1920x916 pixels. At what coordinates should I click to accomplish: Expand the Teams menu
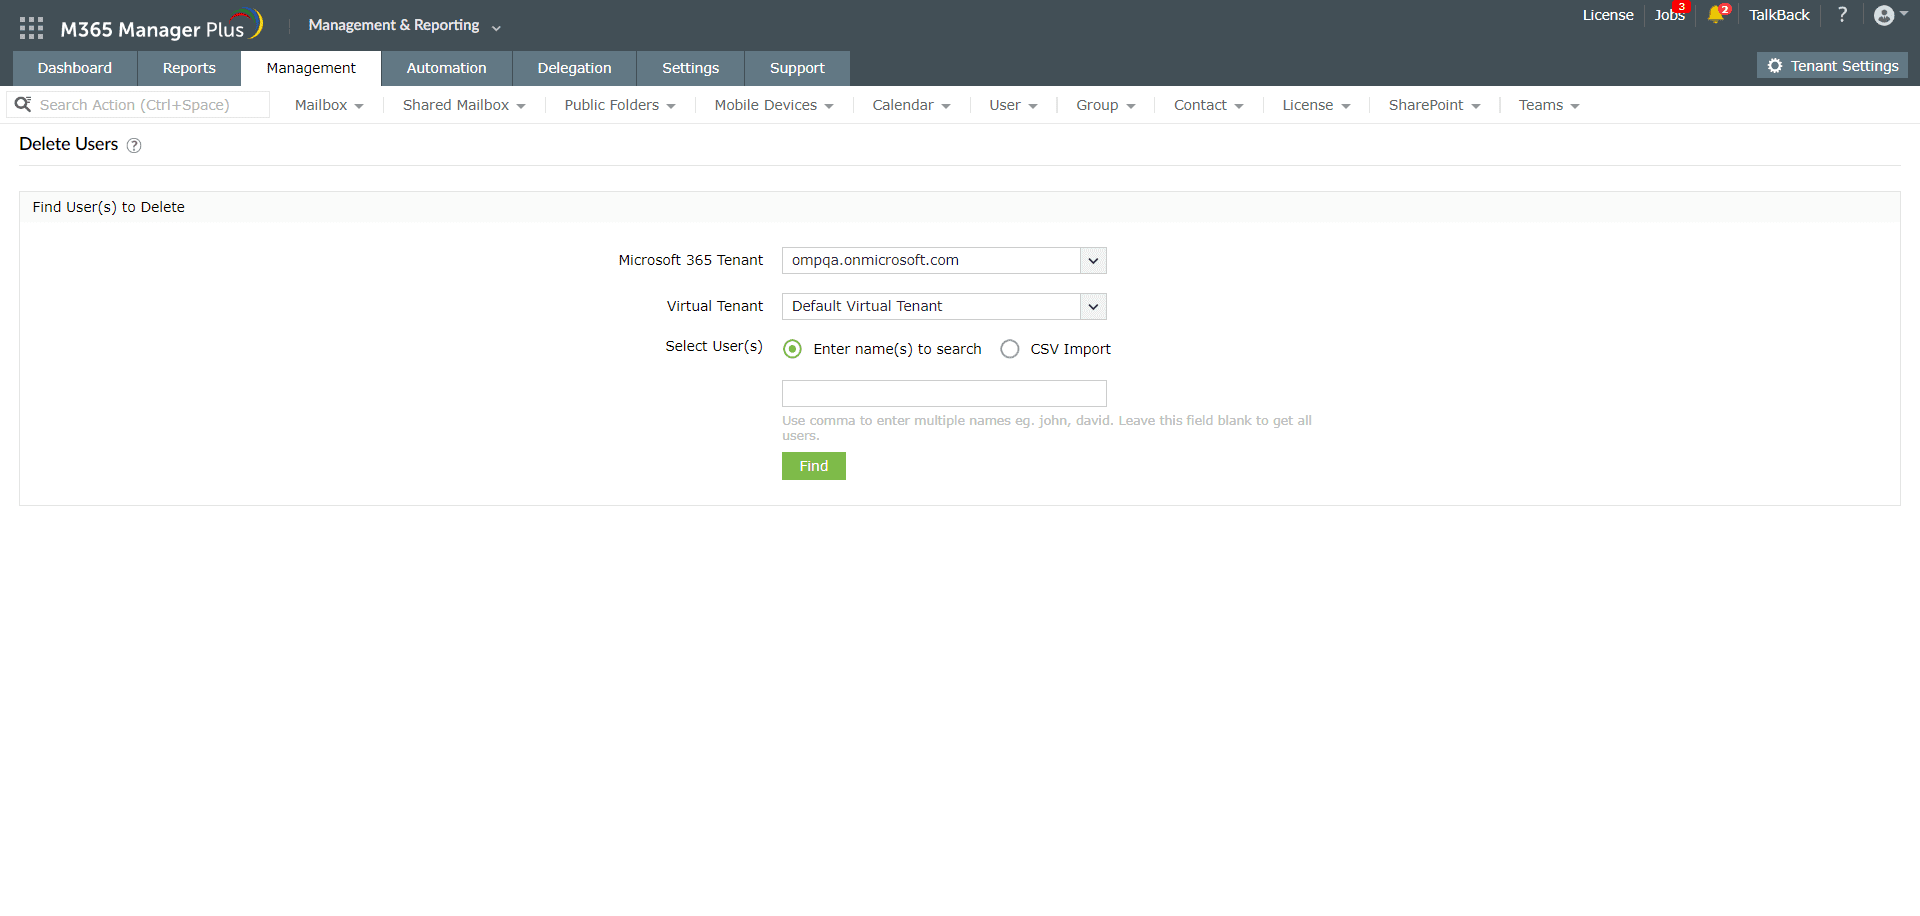point(1549,105)
